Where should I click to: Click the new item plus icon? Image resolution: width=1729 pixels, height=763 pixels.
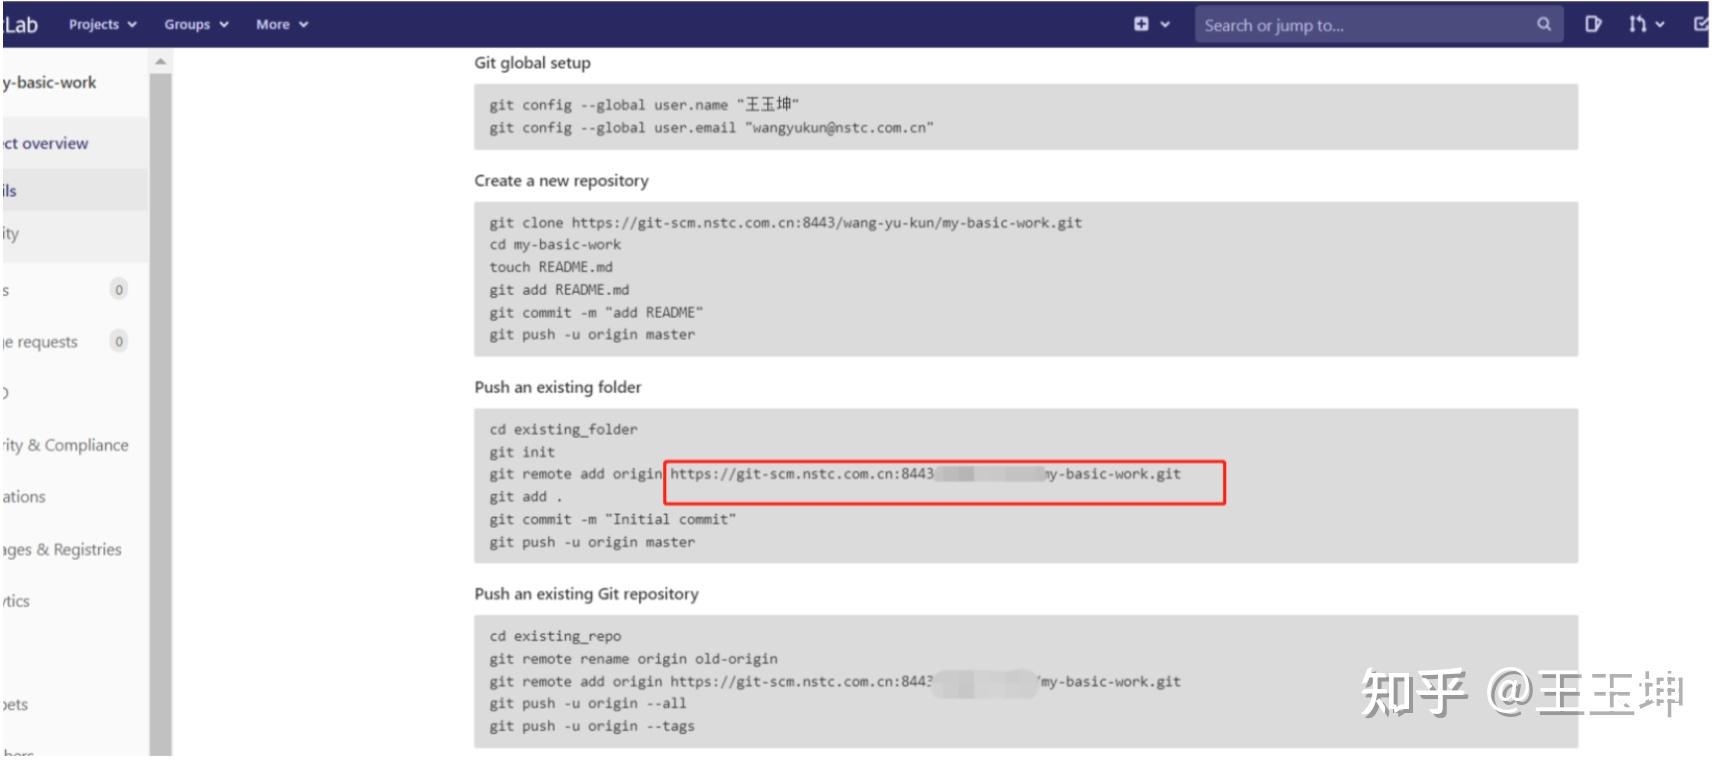(1141, 24)
